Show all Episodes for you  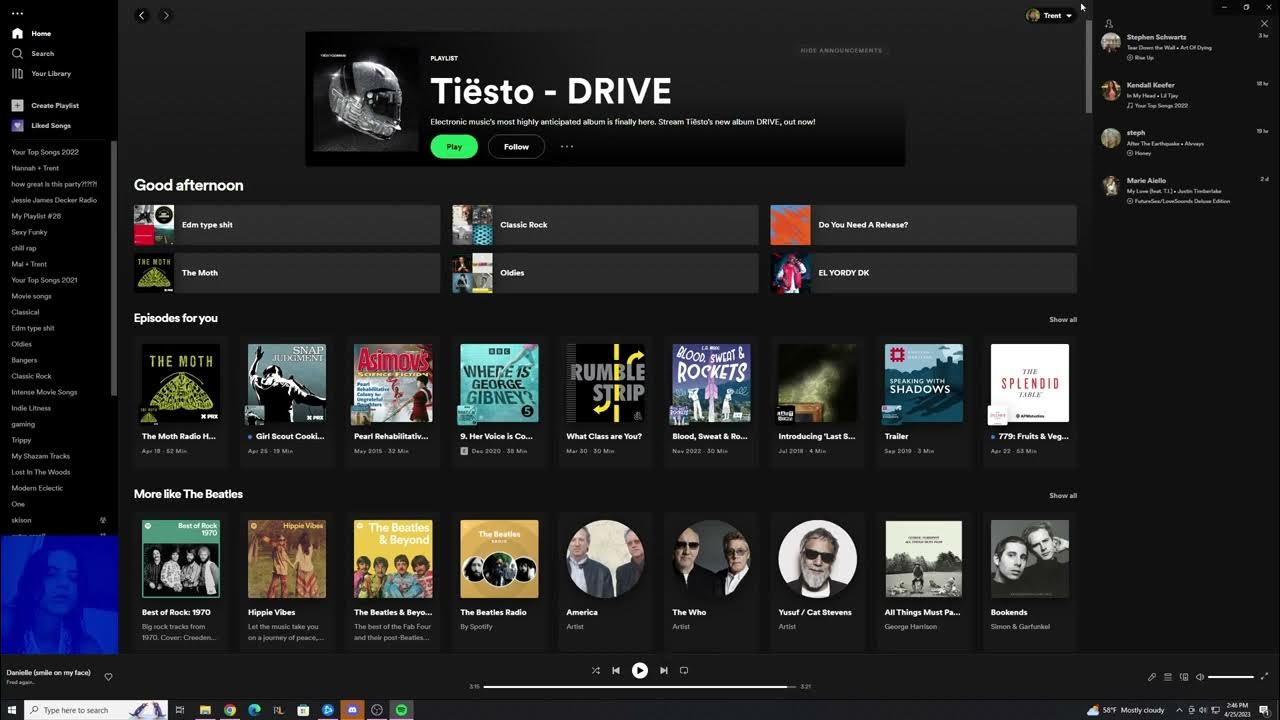pyautogui.click(x=1063, y=320)
